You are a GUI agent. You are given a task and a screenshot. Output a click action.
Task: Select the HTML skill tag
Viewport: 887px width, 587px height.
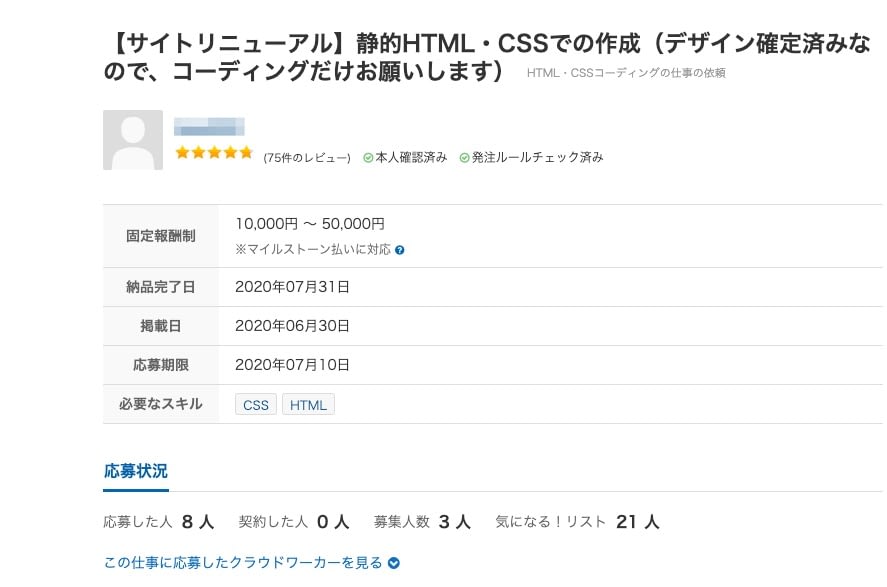pos(308,405)
